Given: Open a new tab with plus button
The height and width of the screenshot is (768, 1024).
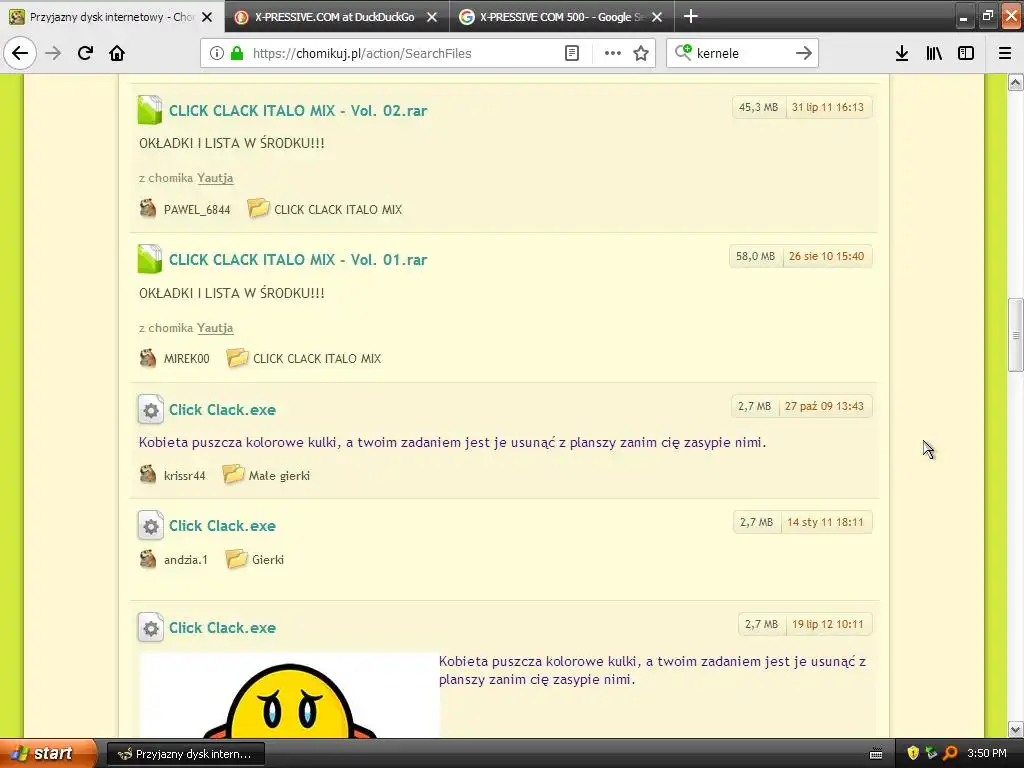Looking at the screenshot, I should pyautogui.click(x=690, y=16).
